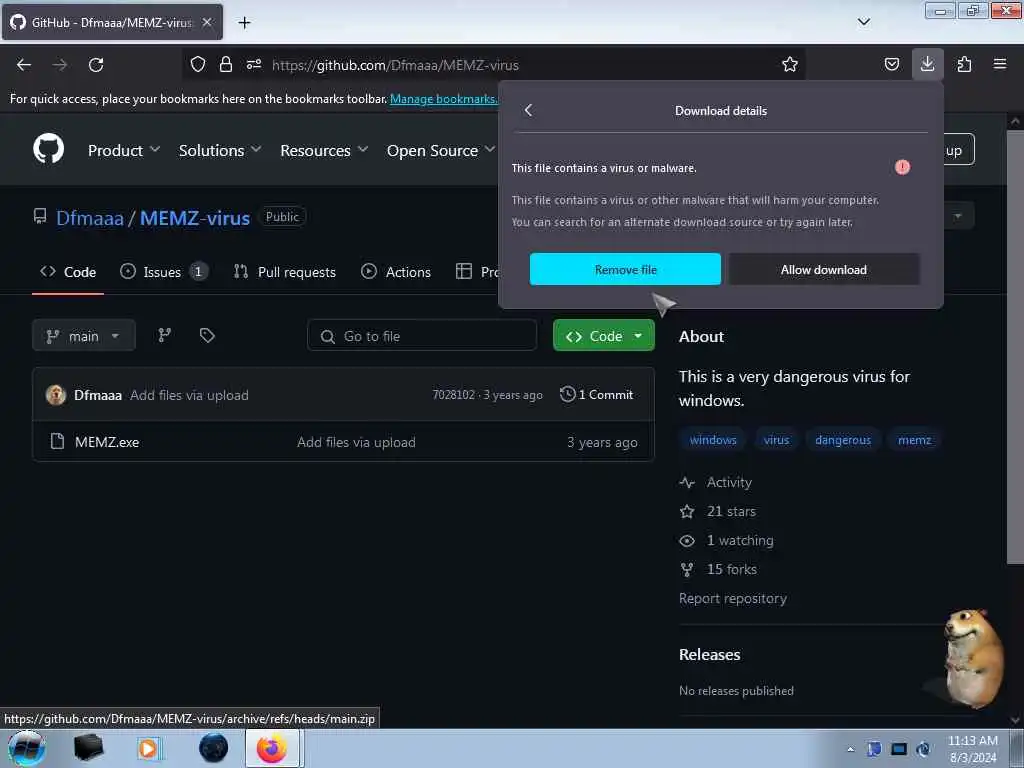The image size is (1024, 768).
Task: Open Add files via upload commit message
Action: (x=189, y=395)
